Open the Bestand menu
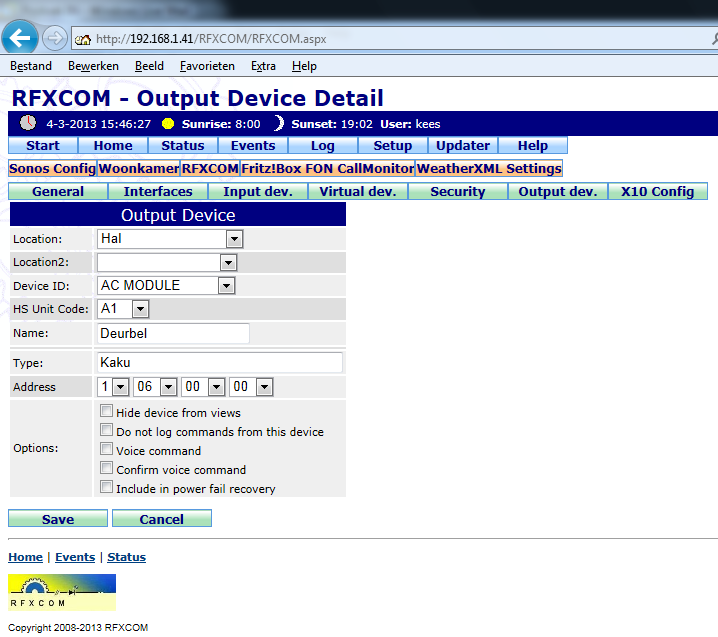The height and width of the screenshot is (637, 718). coord(31,66)
